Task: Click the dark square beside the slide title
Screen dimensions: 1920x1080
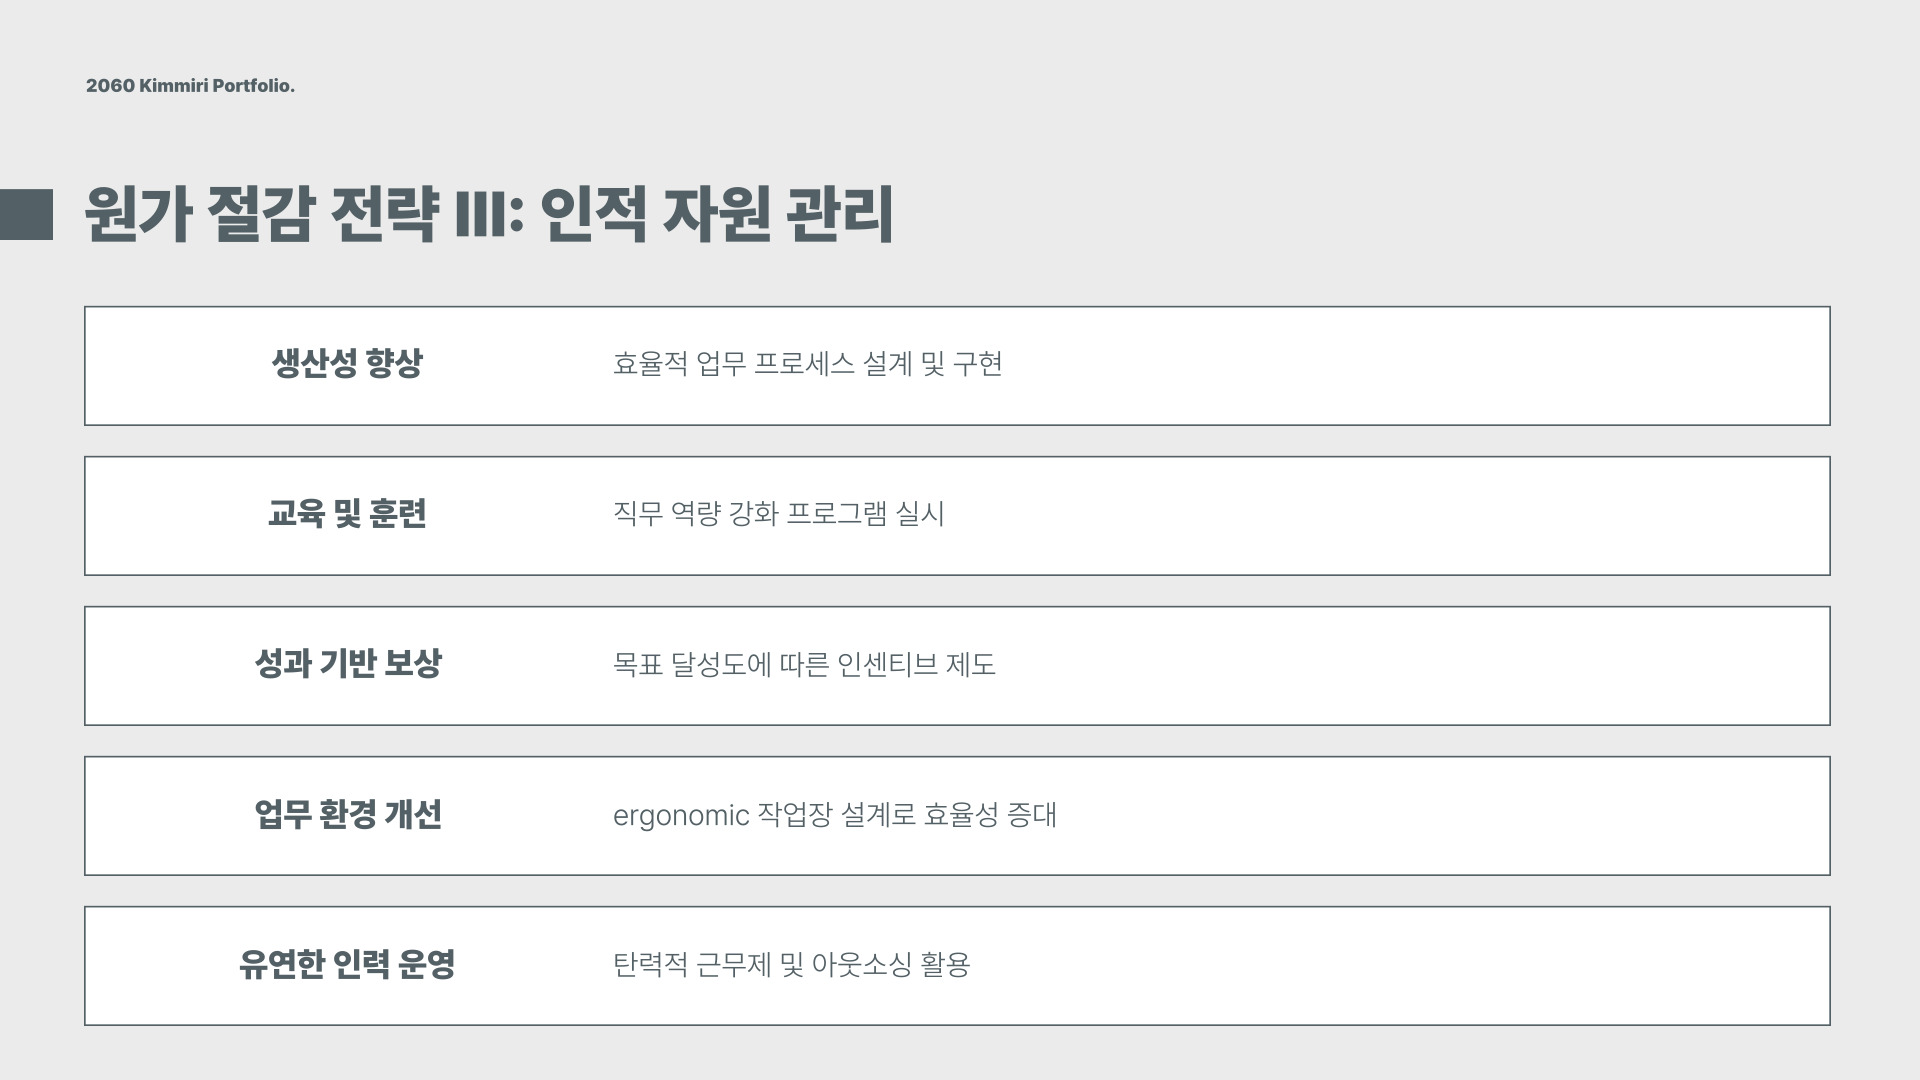Action: [x=26, y=214]
